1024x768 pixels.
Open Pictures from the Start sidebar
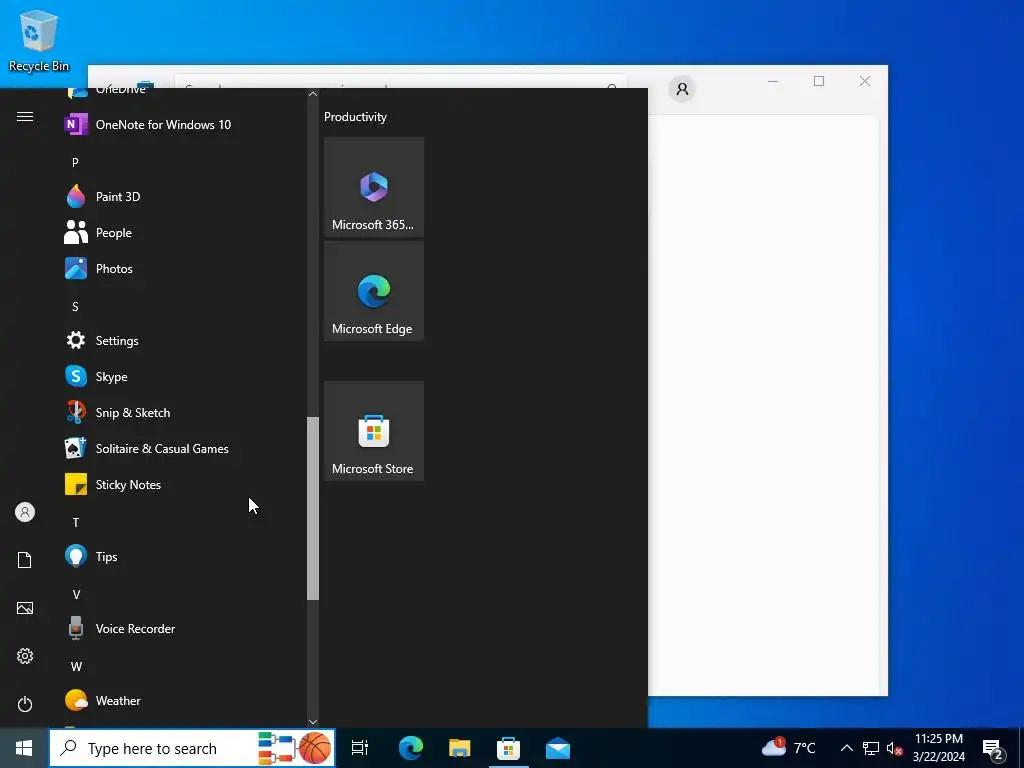pos(25,608)
